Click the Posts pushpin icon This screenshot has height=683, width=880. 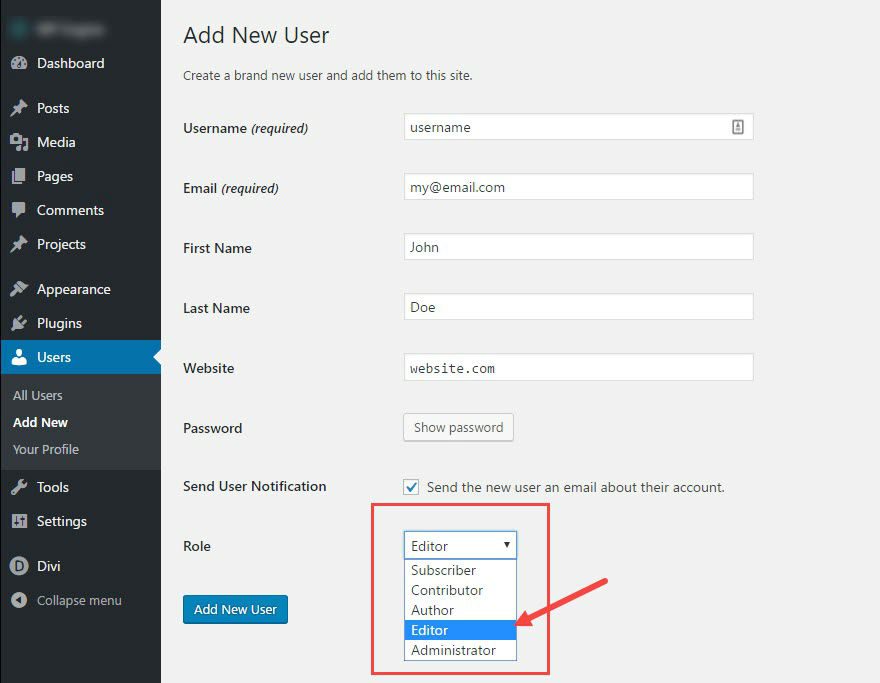pyautogui.click(x=19, y=108)
